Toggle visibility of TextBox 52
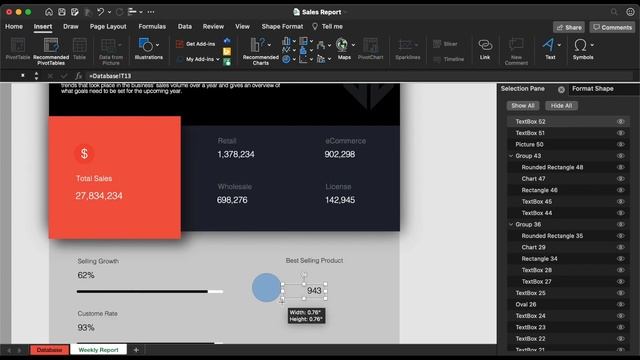The width and height of the screenshot is (640, 360). pos(621,121)
